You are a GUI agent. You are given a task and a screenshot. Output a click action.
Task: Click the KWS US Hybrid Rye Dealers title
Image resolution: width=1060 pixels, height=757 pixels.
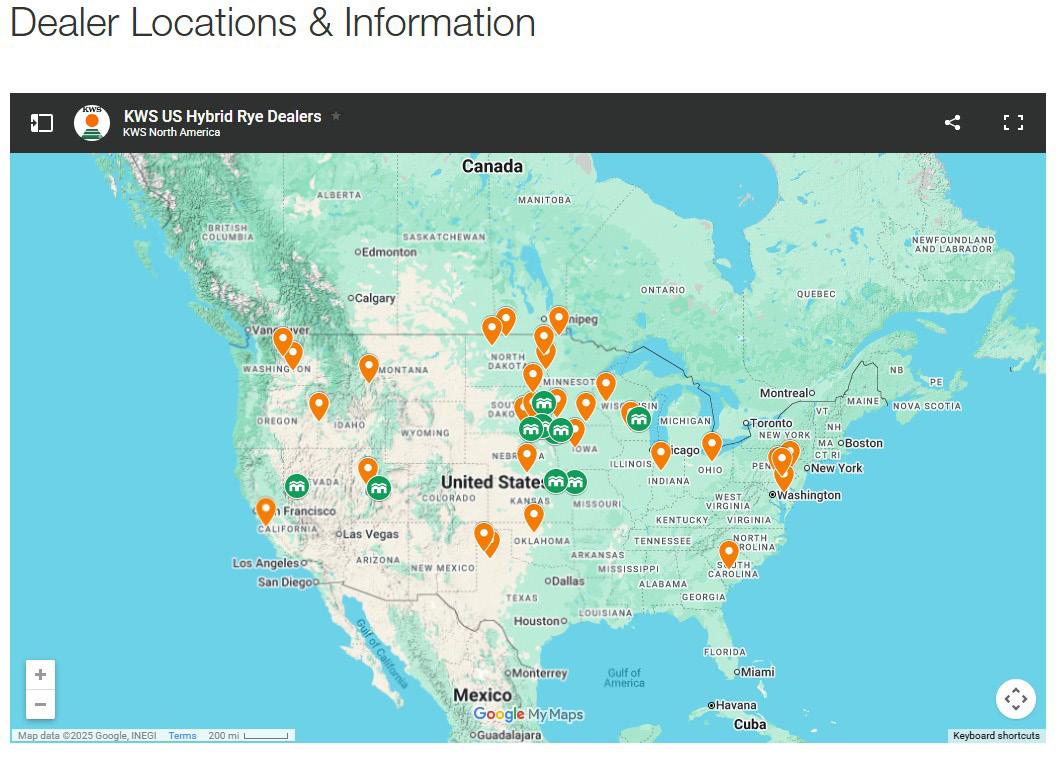pyautogui.click(x=222, y=116)
